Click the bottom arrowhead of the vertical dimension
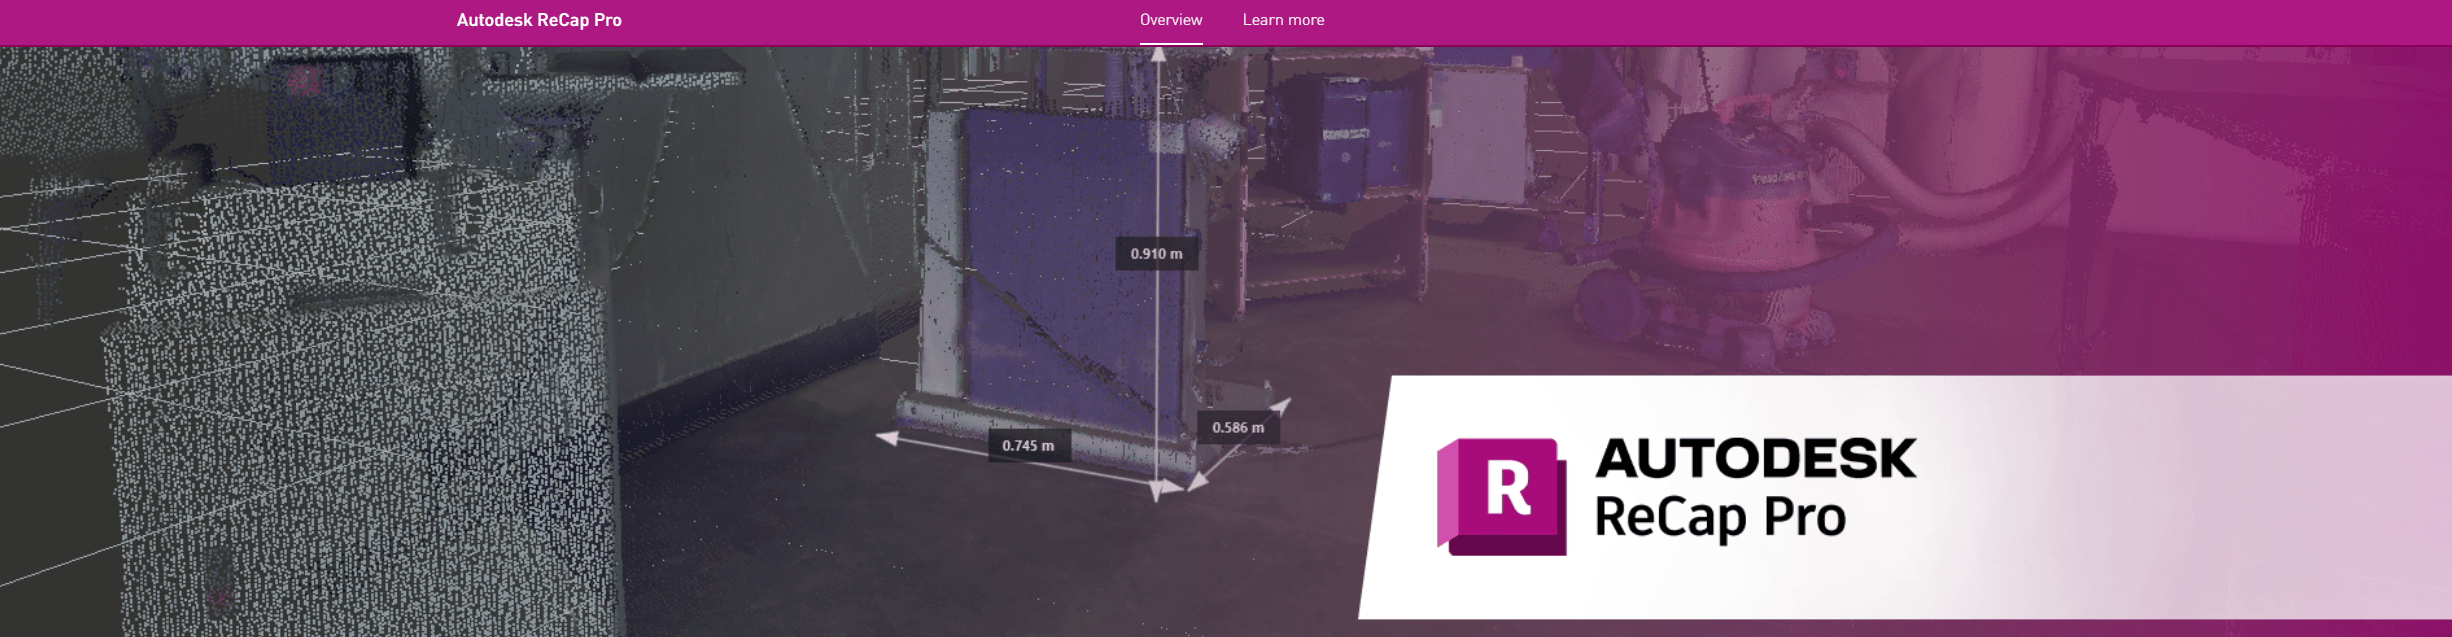 tap(1156, 492)
